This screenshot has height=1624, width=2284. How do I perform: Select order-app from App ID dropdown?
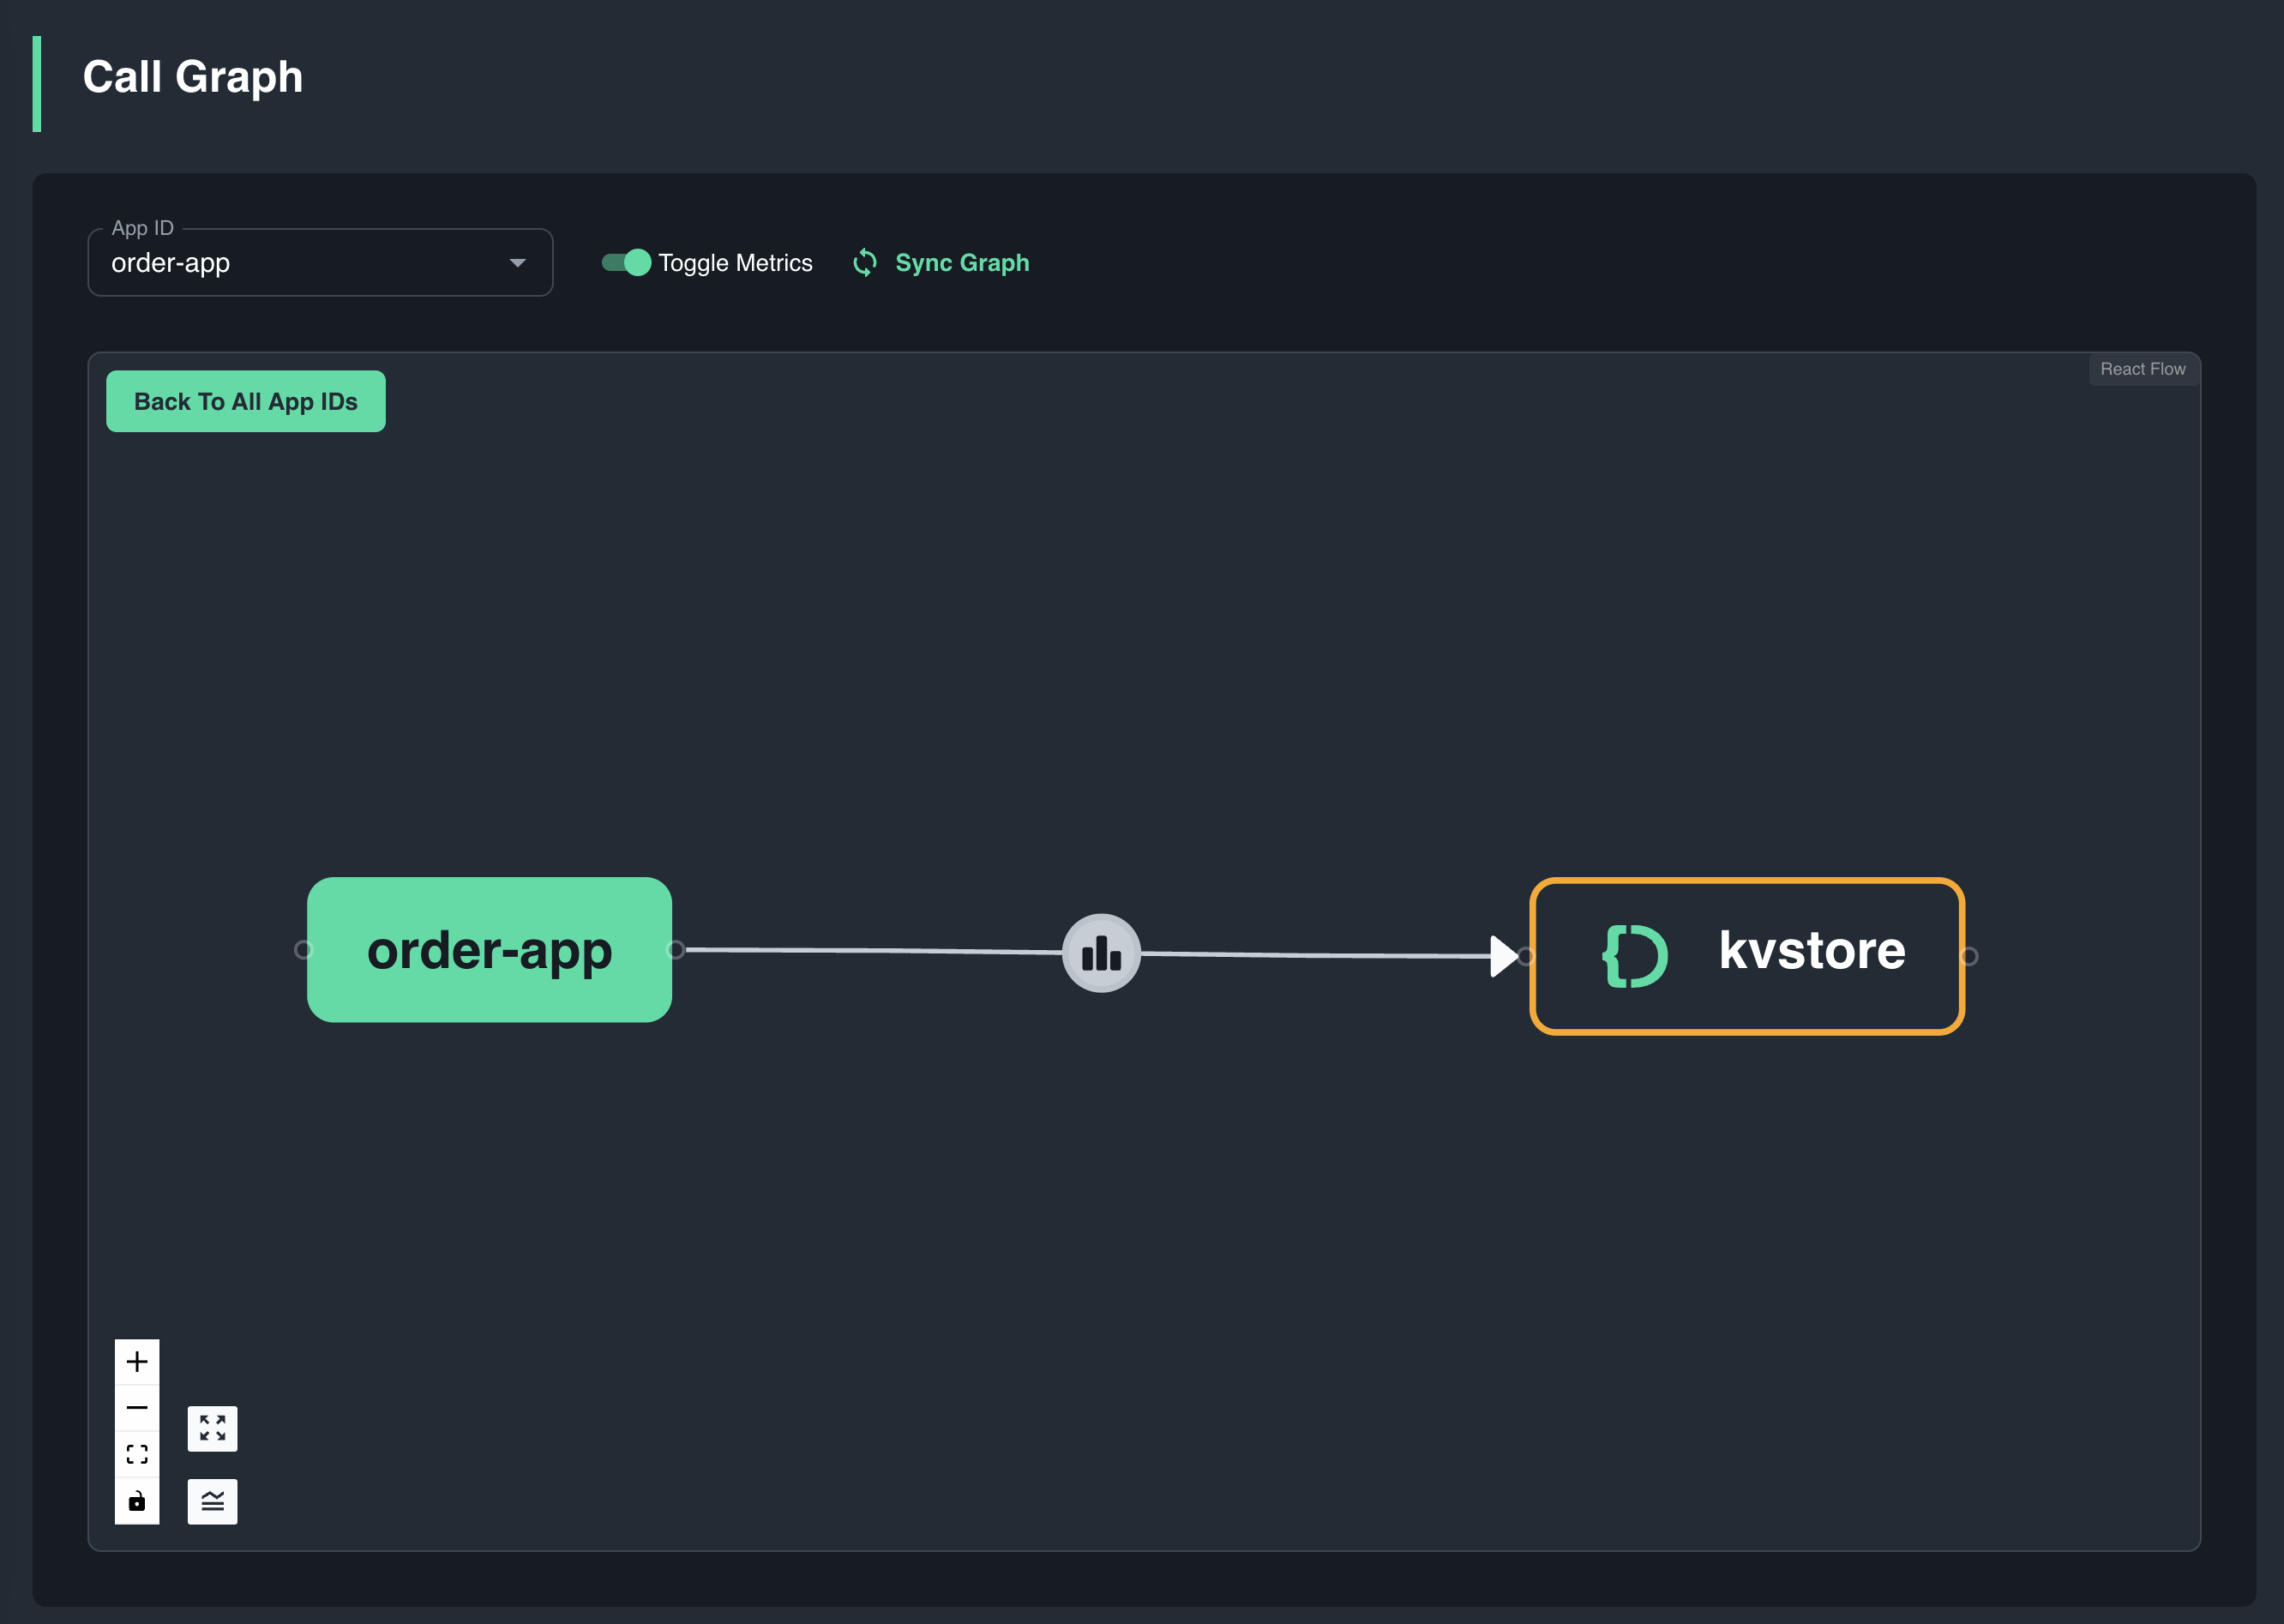pyautogui.click(x=316, y=263)
